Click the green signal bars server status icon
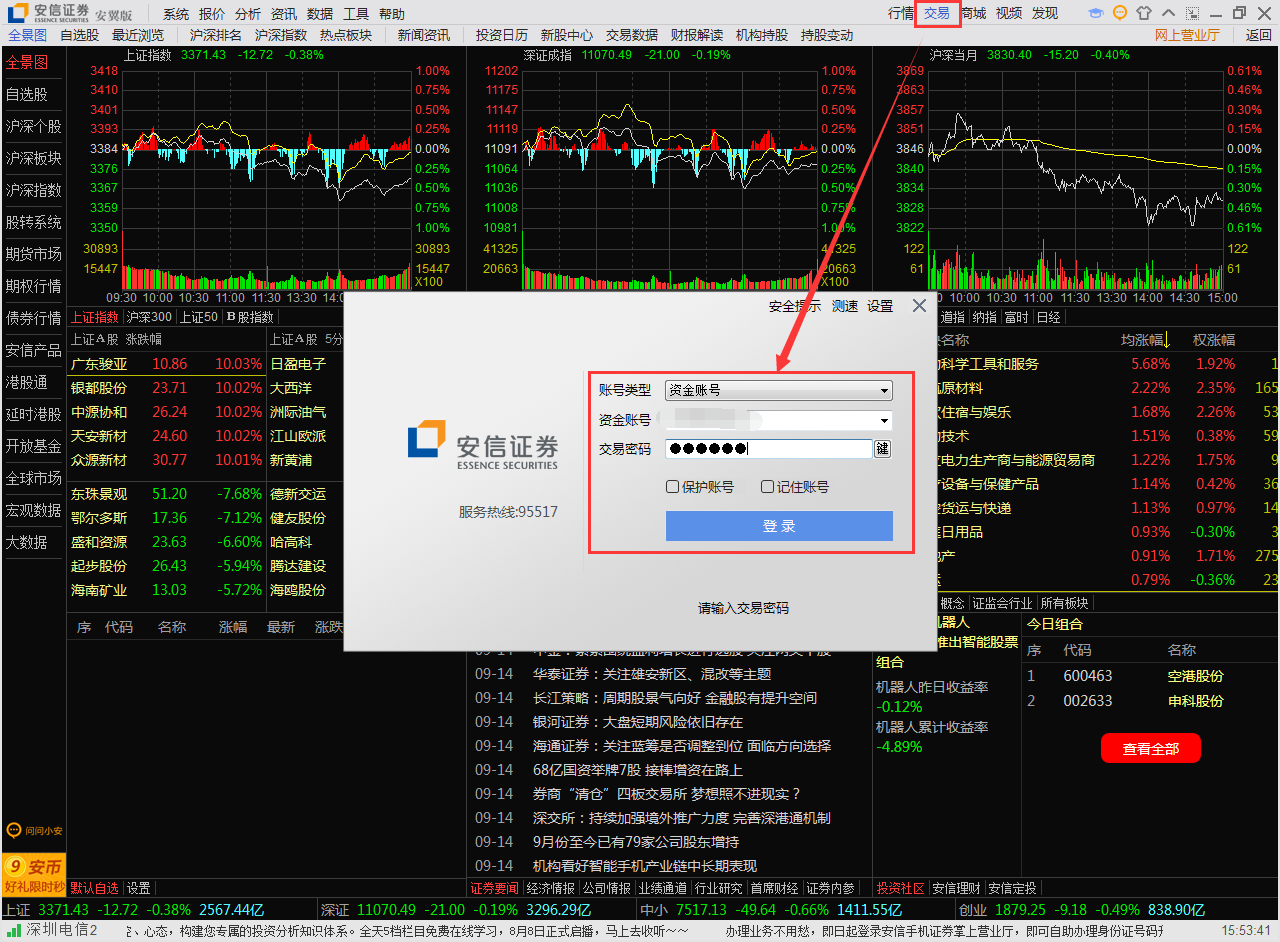Image resolution: width=1280 pixels, height=942 pixels. (12, 930)
